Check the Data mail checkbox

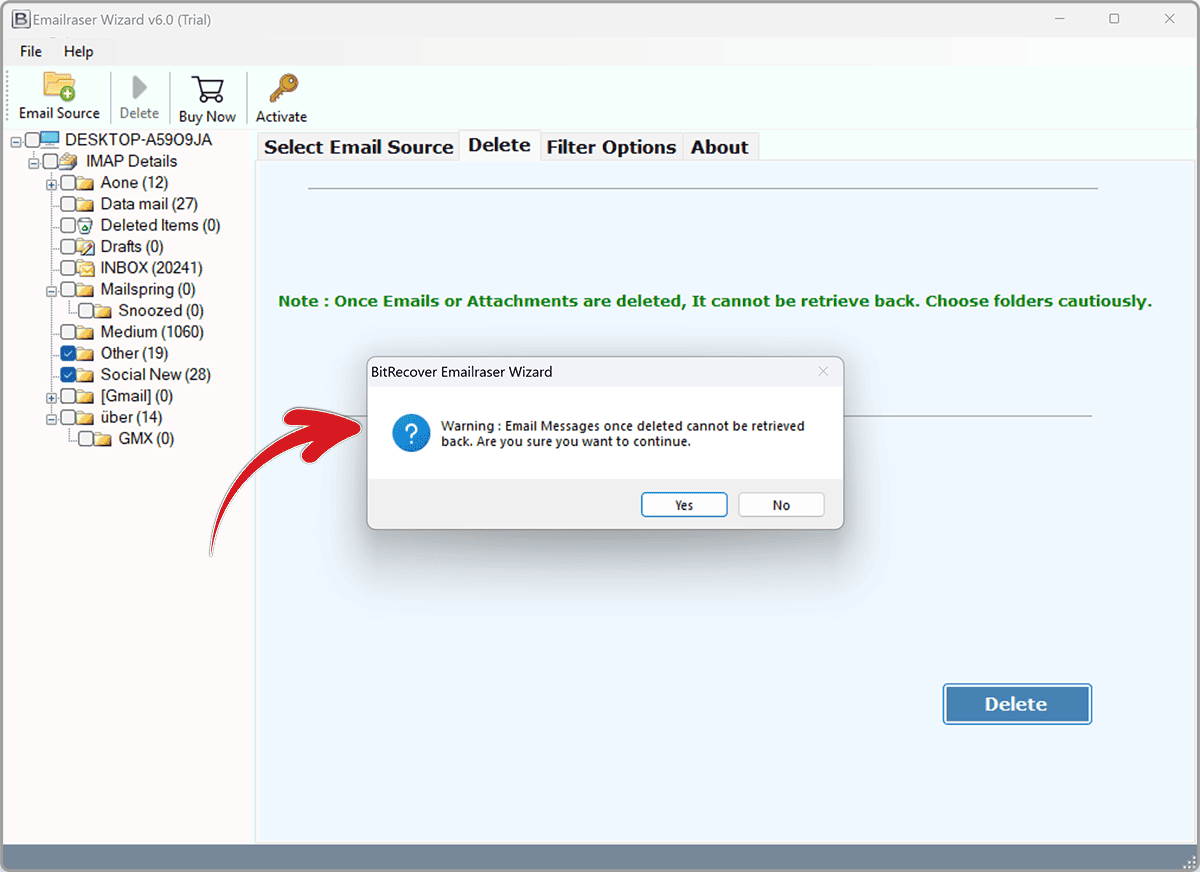[x=68, y=204]
